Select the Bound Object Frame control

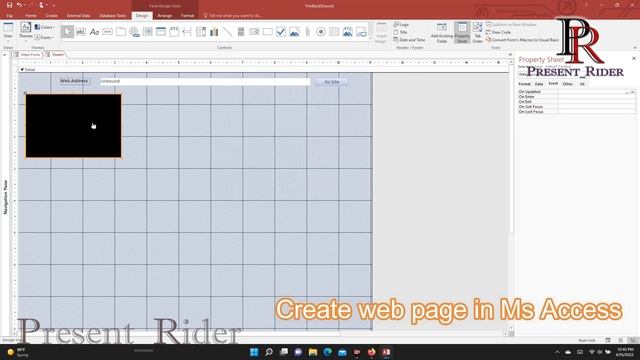click(x=348, y=32)
